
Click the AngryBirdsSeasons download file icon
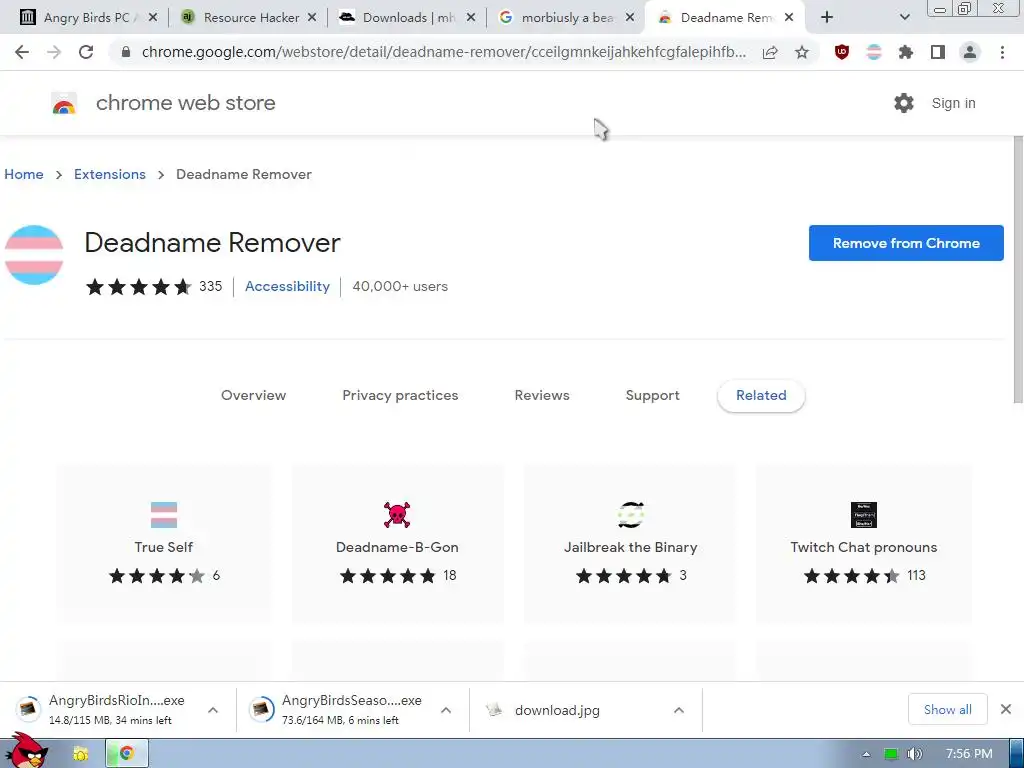[261, 709]
